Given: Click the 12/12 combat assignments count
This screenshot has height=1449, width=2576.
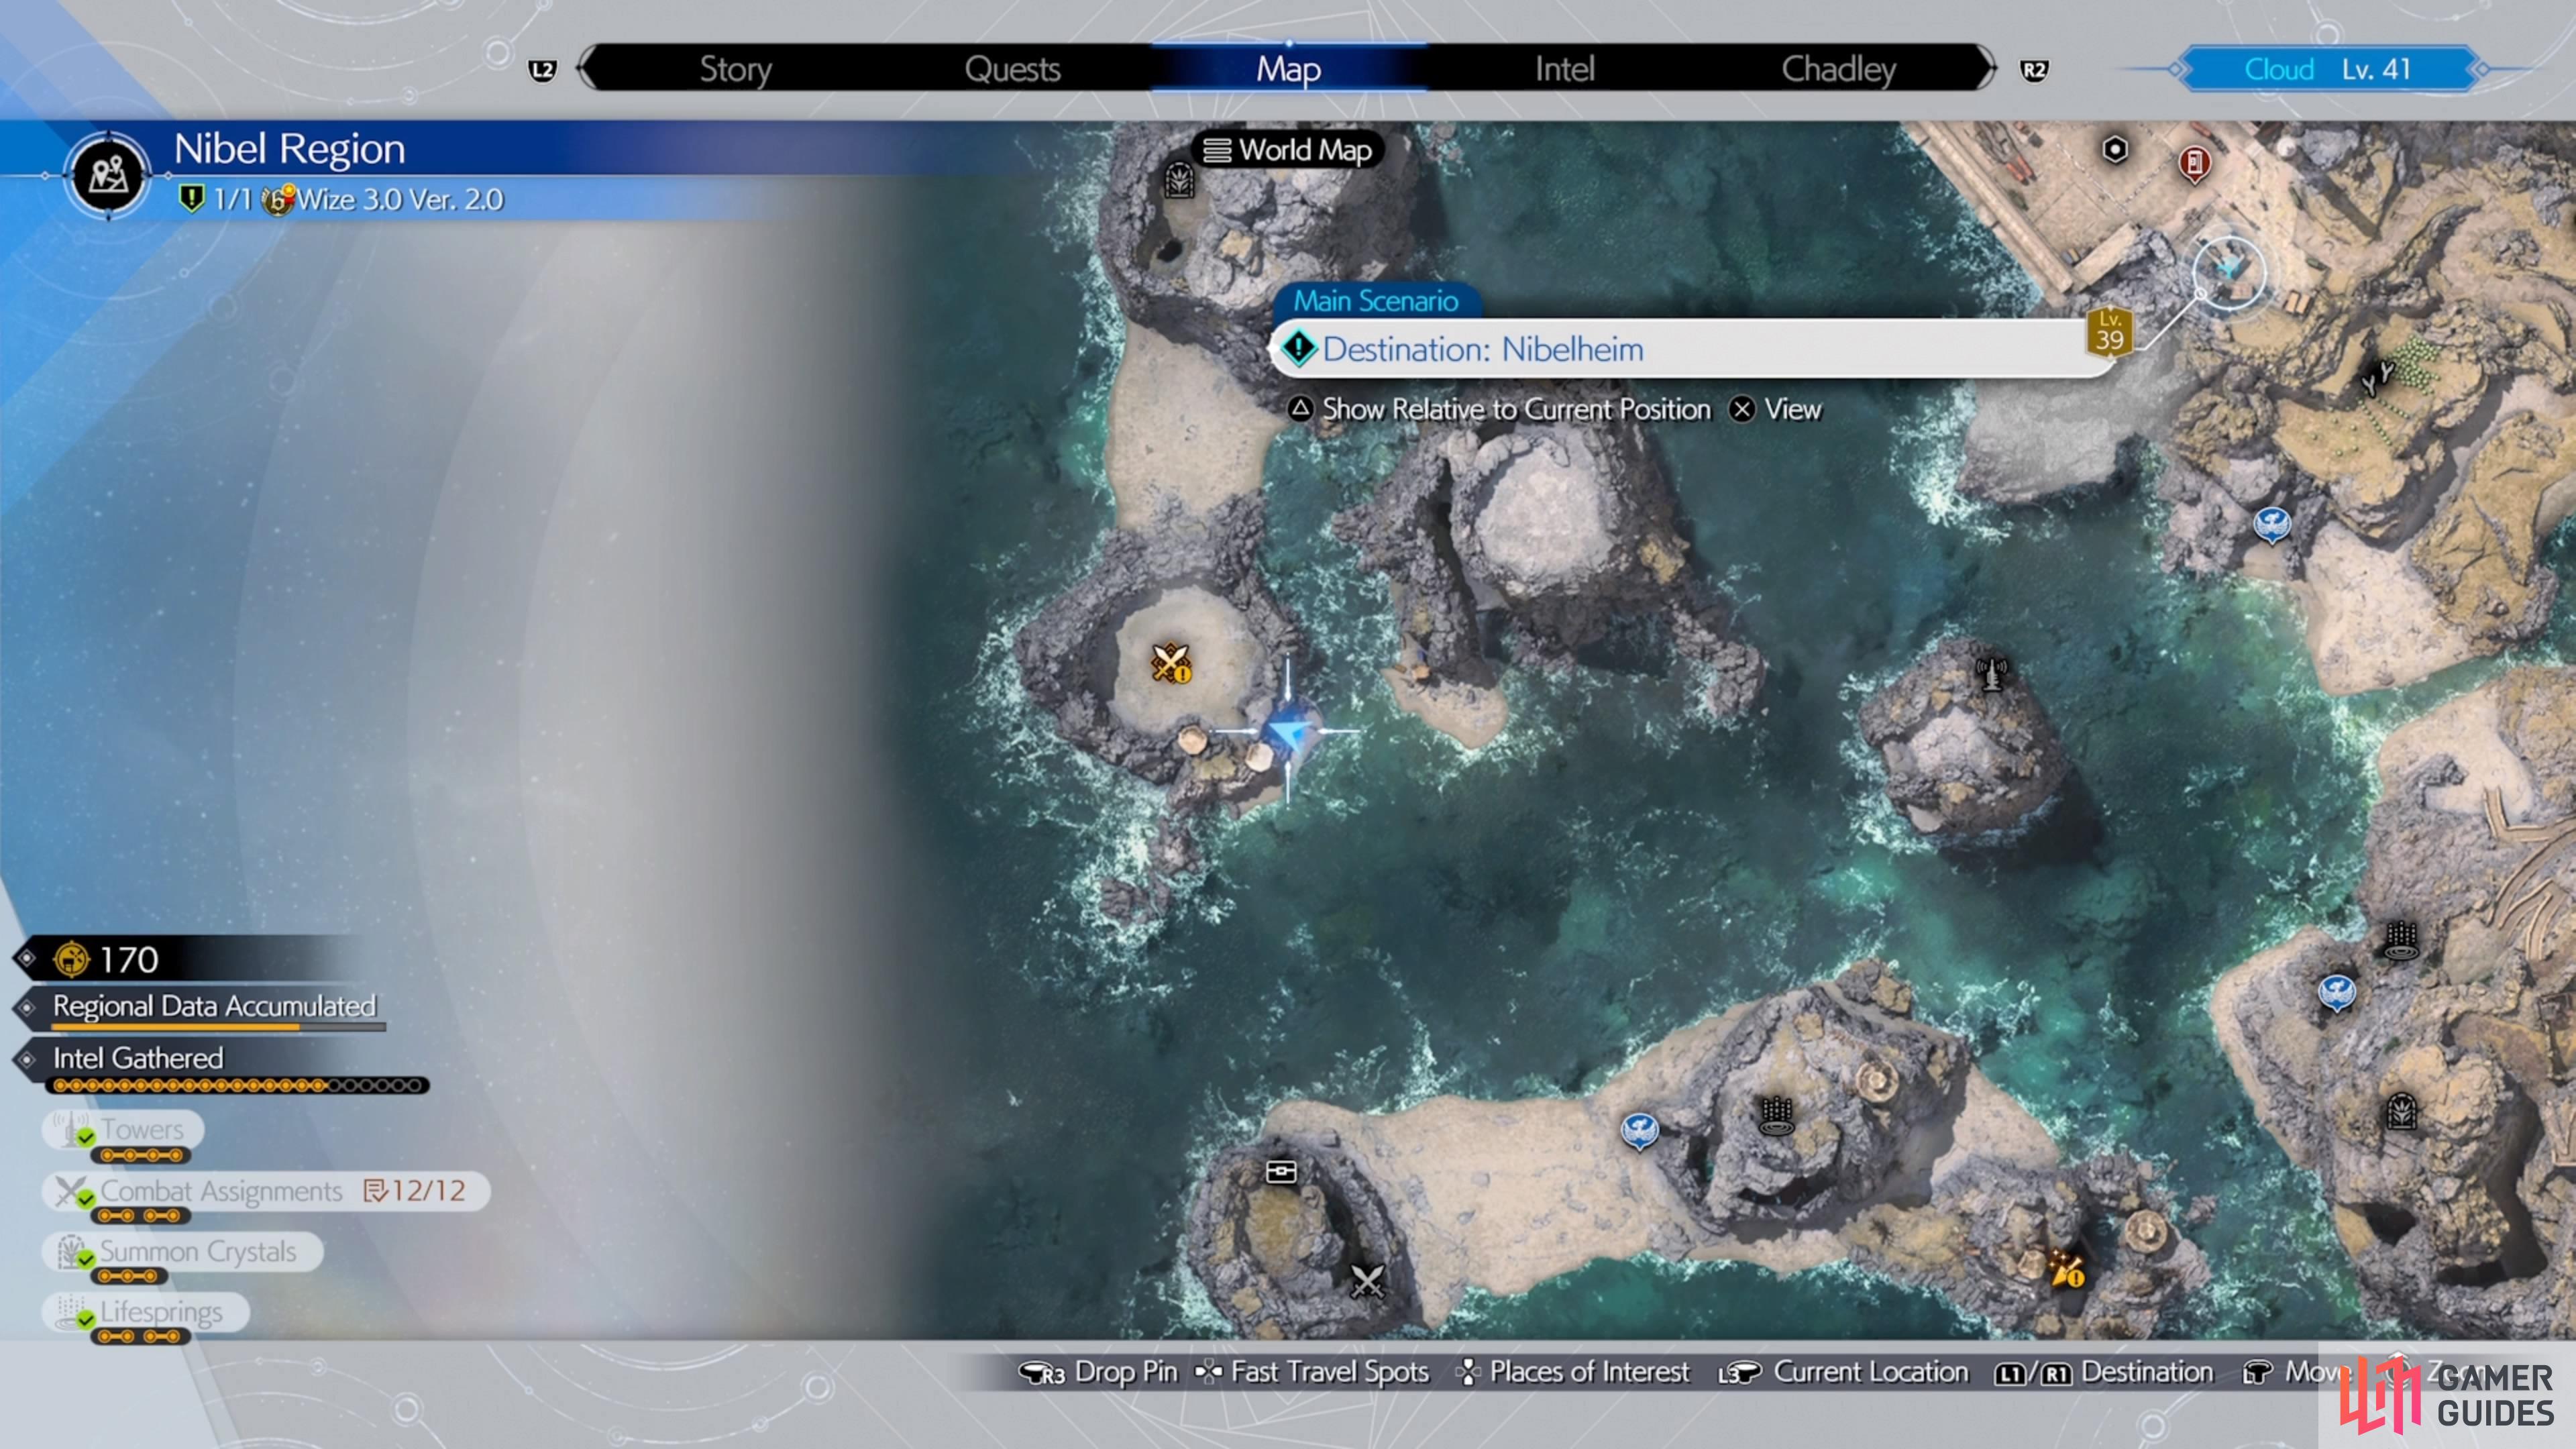Looking at the screenshot, I should click(415, 1190).
